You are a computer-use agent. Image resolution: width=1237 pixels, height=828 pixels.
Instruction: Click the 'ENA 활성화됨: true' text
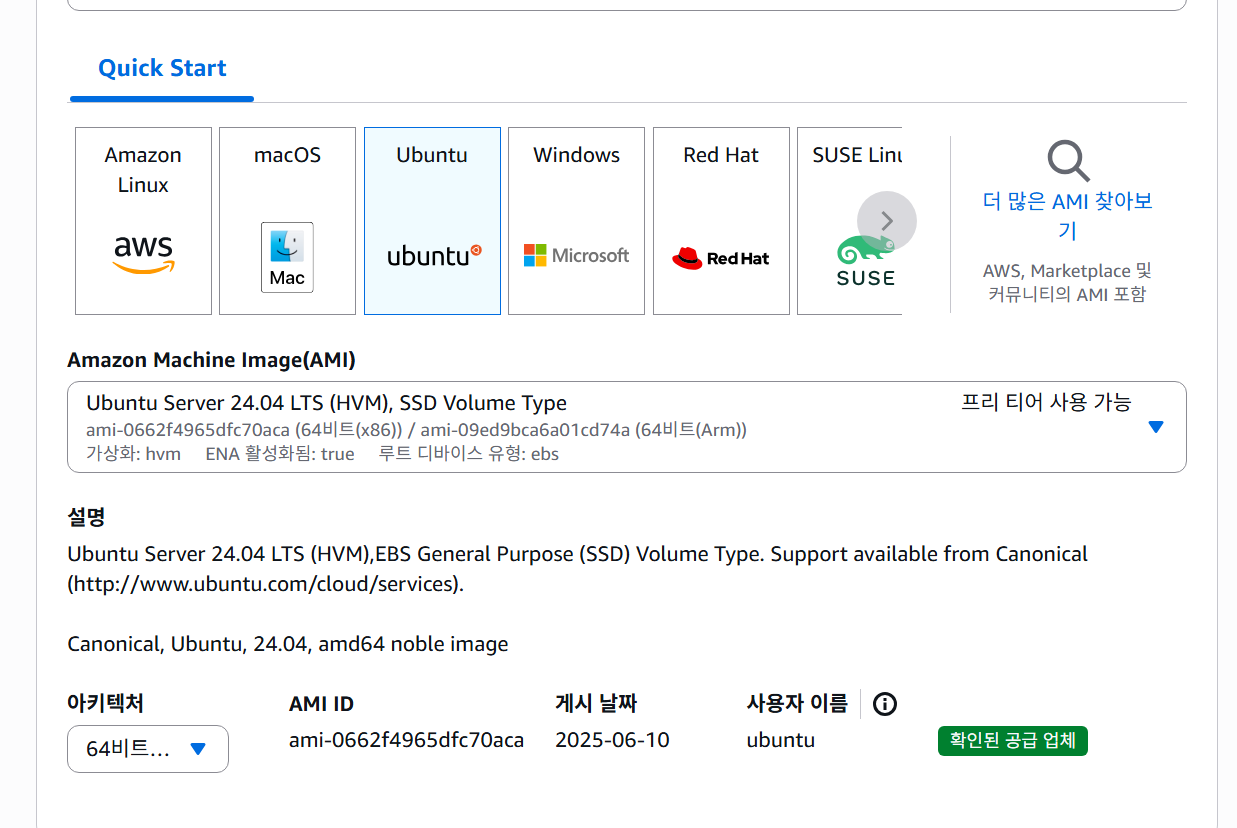pyautogui.click(x=280, y=454)
